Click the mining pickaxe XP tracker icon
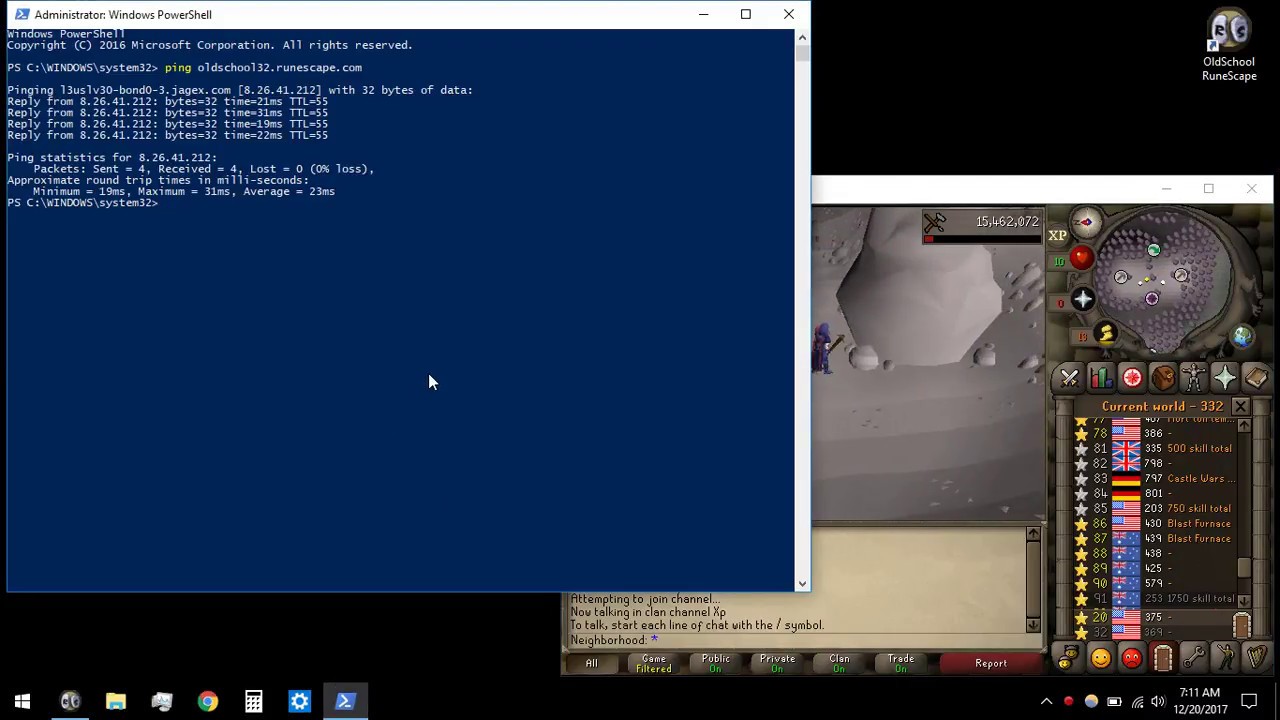 (935, 223)
